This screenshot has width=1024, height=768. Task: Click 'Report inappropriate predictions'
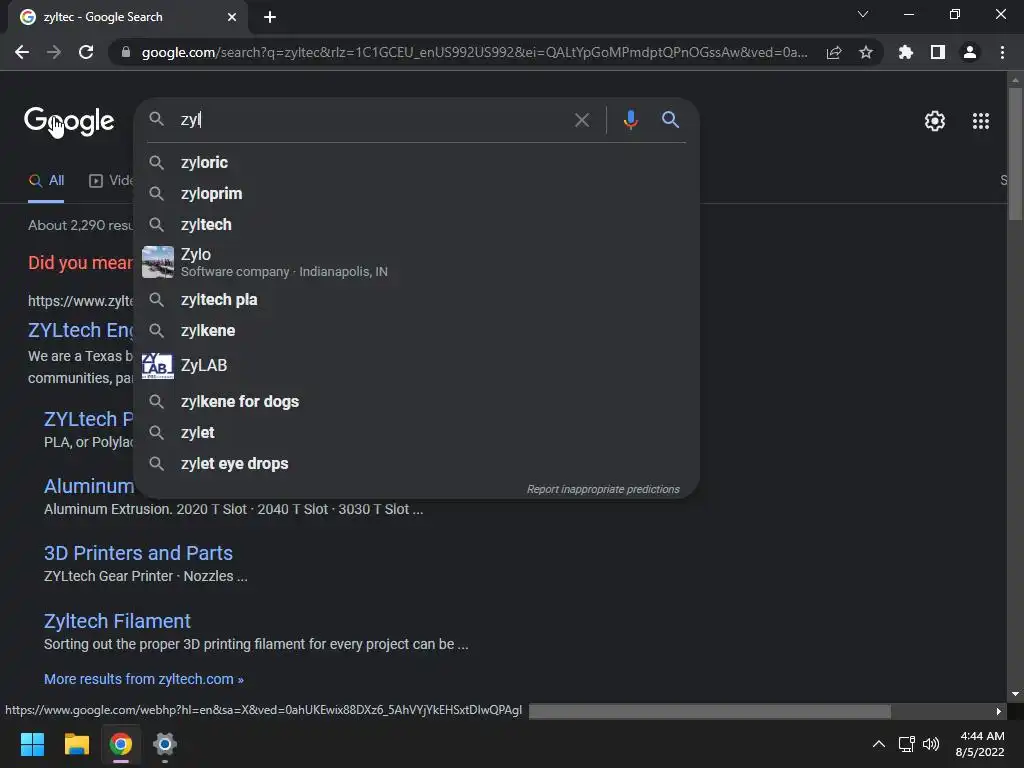pyautogui.click(x=603, y=489)
